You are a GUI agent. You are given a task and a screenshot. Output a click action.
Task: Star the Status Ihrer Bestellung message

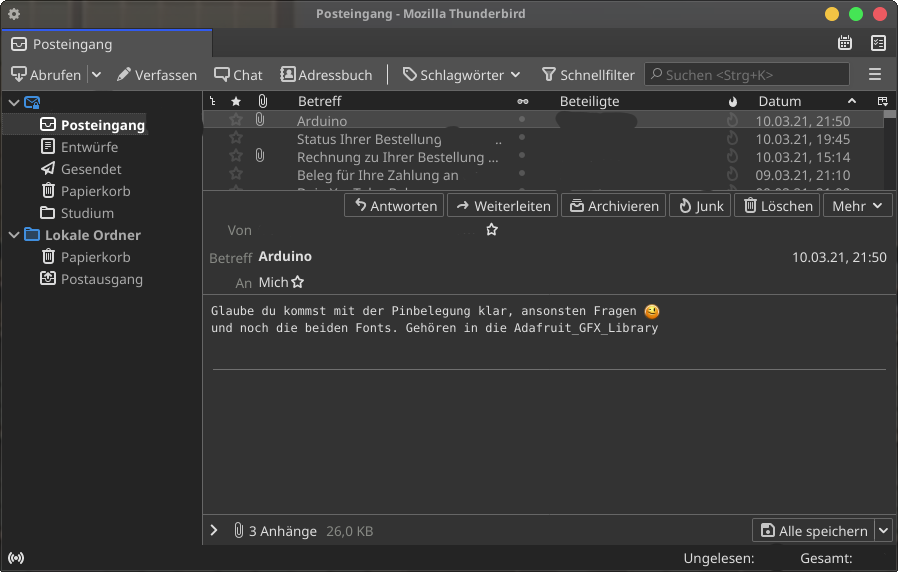click(235, 138)
